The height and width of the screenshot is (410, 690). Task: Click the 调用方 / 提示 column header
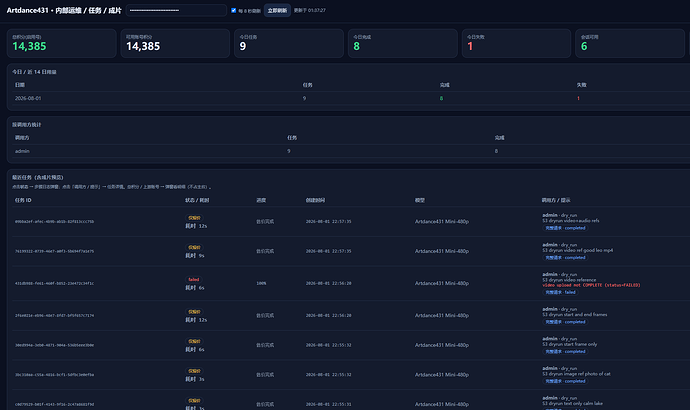click(556, 200)
